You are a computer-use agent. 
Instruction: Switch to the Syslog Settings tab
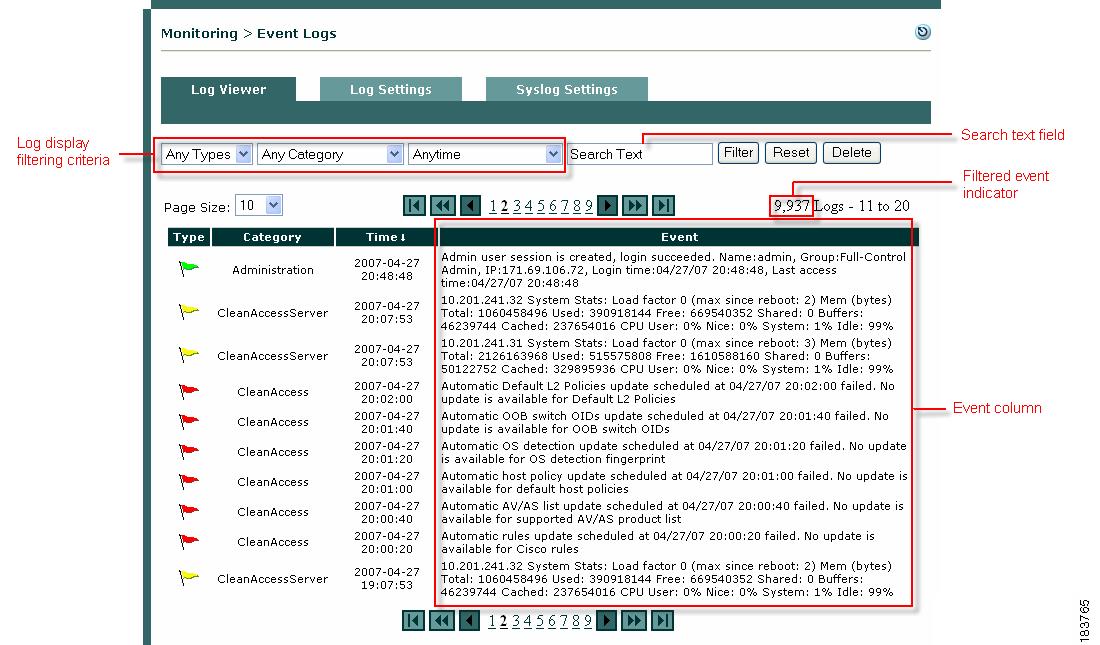coord(566,89)
